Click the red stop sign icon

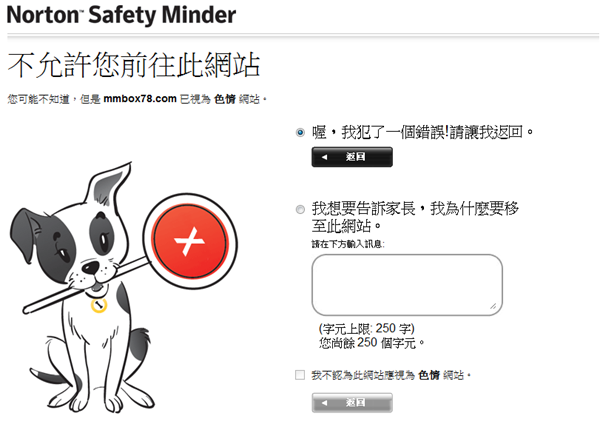point(190,241)
